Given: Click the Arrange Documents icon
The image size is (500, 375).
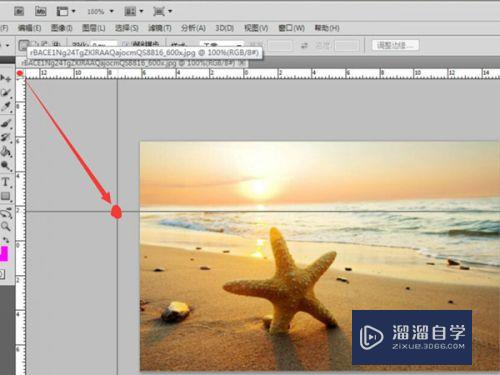Looking at the screenshot, I should point(129,11).
